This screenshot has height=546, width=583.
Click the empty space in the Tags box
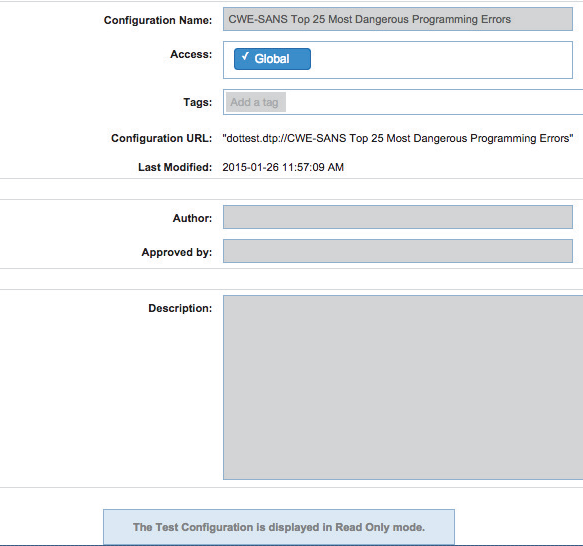tap(433, 102)
